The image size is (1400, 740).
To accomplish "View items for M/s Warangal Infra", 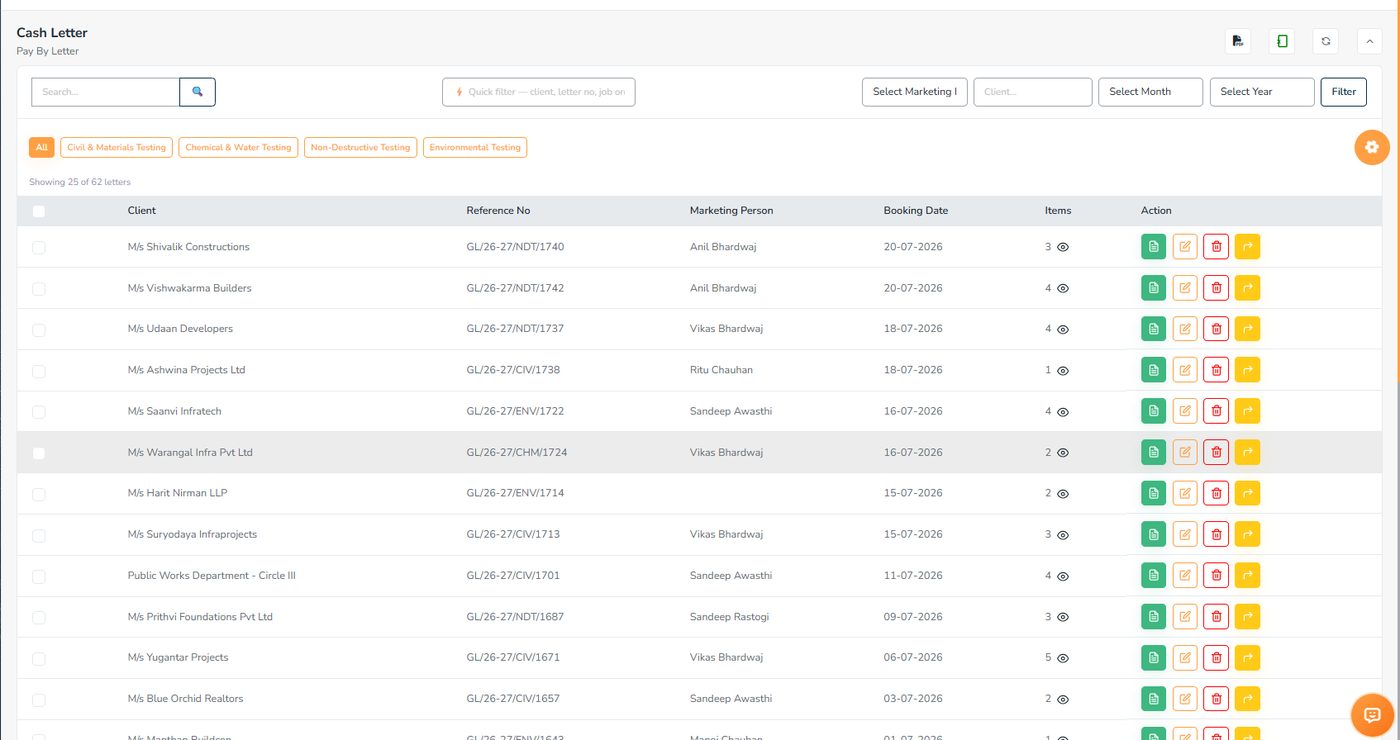I will point(1063,453).
